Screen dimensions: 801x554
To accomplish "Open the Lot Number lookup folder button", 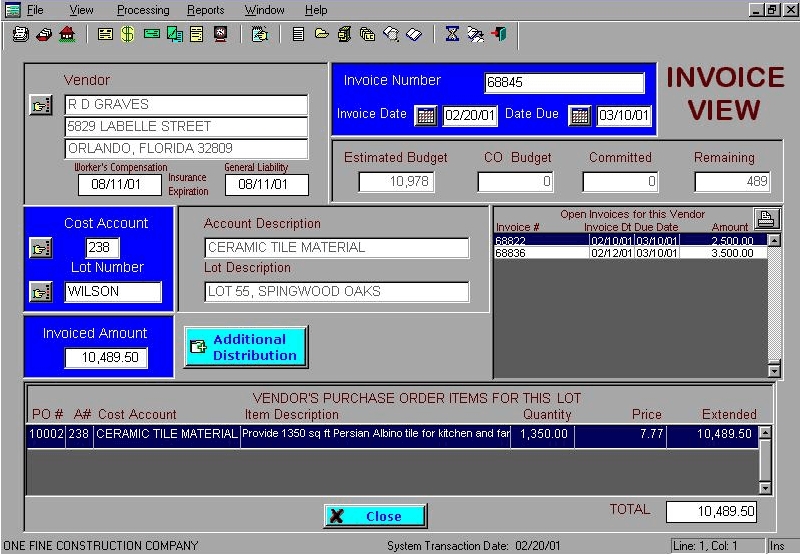I will (x=41, y=292).
